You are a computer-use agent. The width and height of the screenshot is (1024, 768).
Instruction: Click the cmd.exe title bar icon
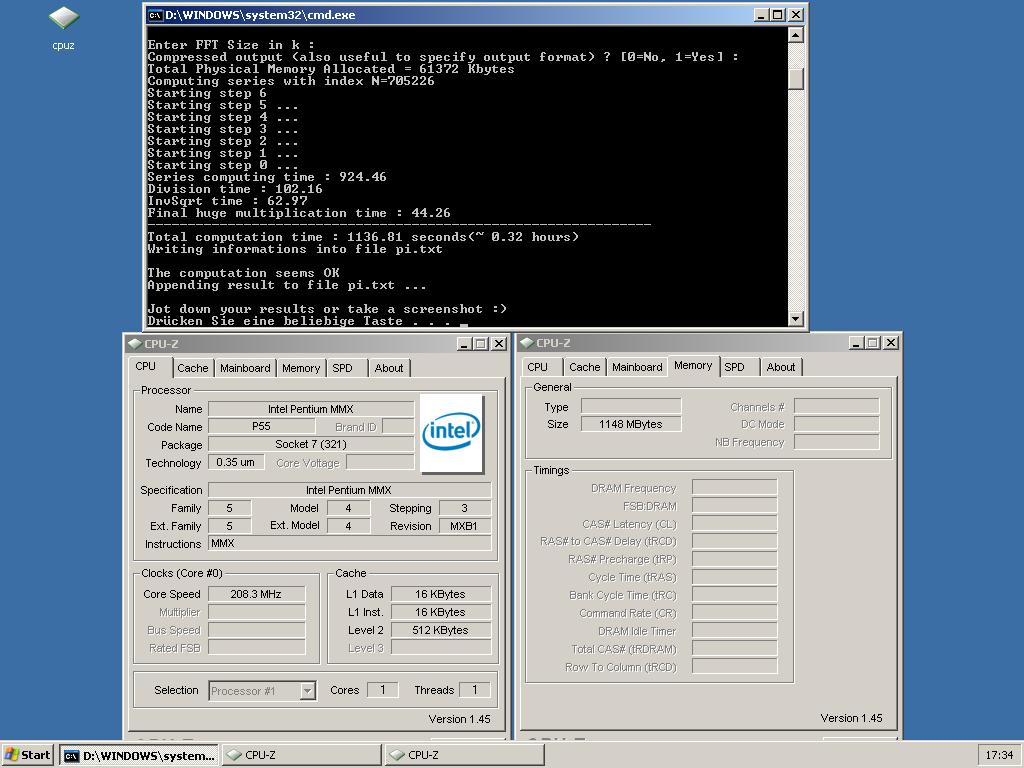[155, 15]
